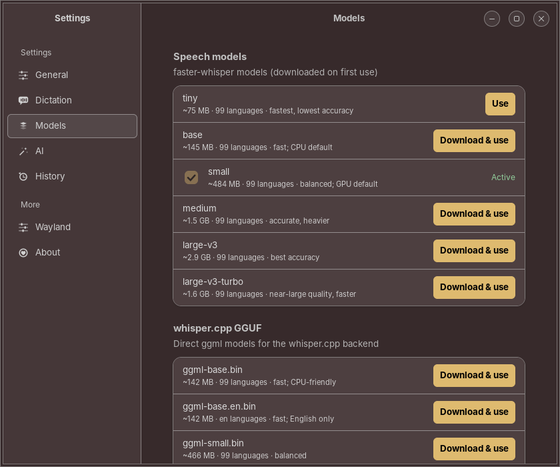Click the Wayland sliders icon
The width and height of the screenshot is (560, 467).
(x=23, y=227)
